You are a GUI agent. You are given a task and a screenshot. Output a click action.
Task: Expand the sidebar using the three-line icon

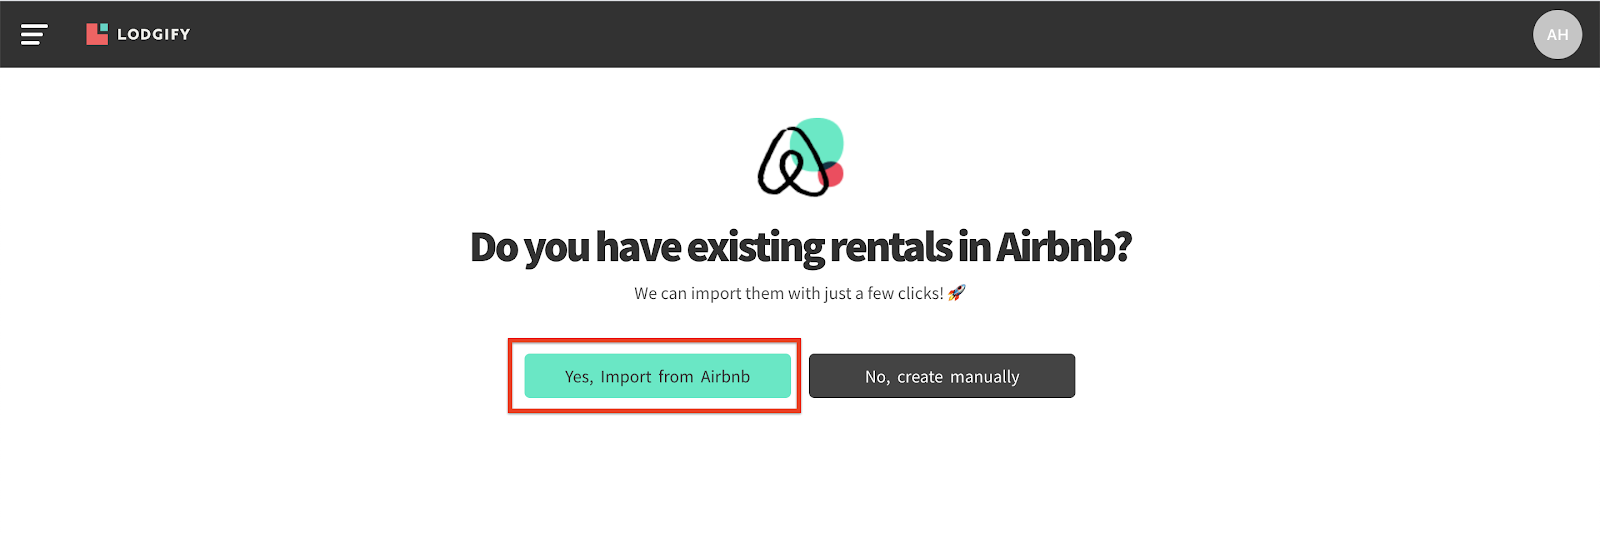(34, 35)
